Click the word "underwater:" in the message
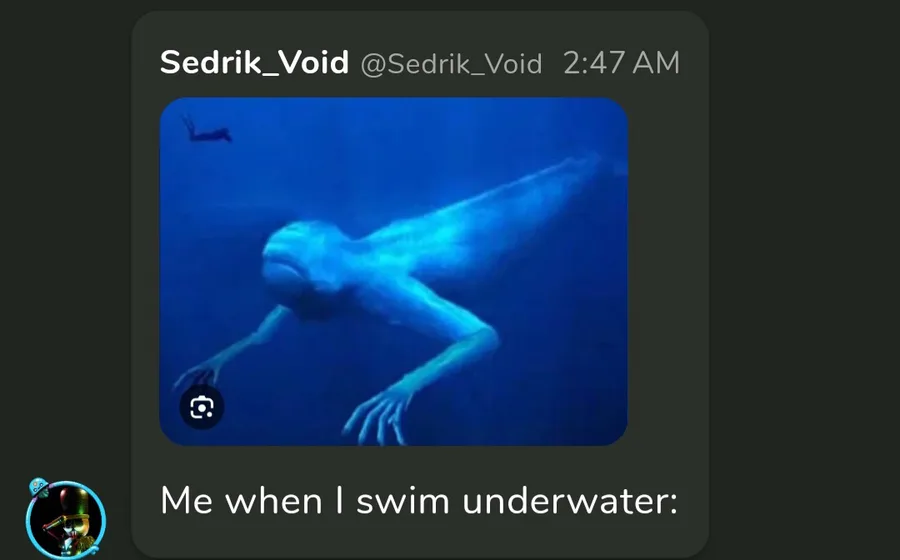Screen dimensions: 900x560 [x=570, y=500]
